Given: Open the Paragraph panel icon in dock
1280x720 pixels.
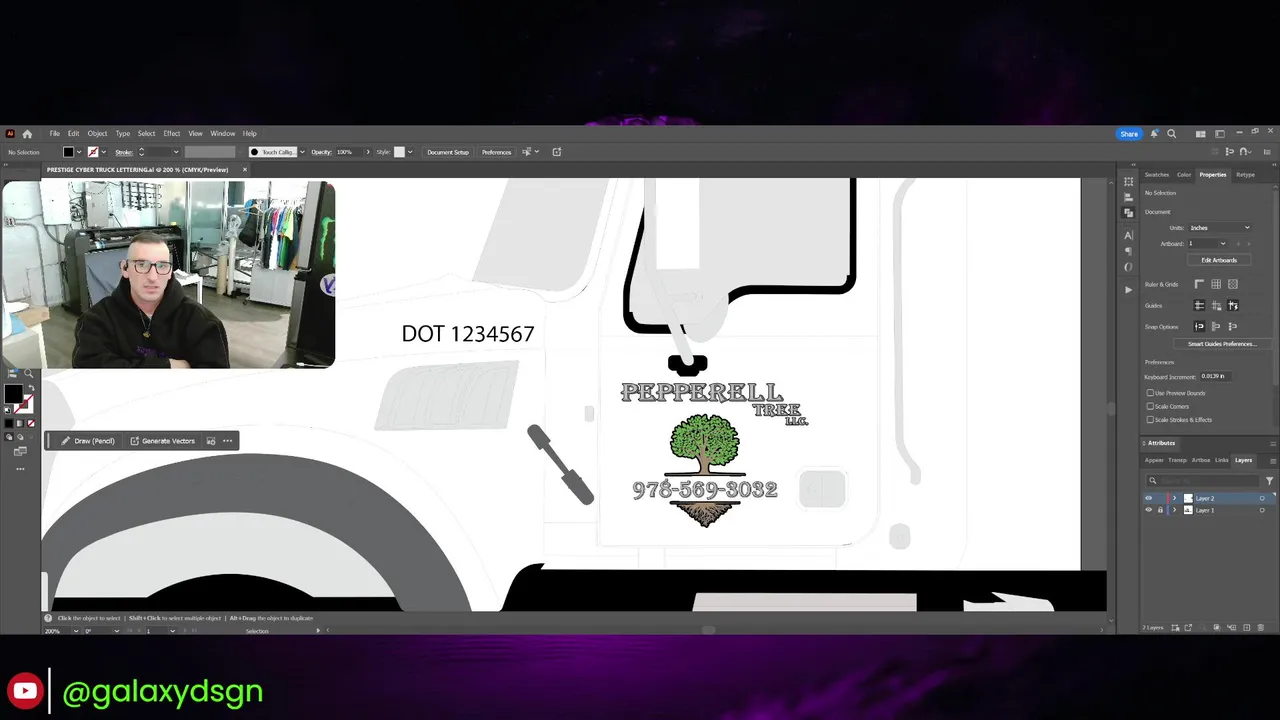Looking at the screenshot, I should tap(1128, 251).
